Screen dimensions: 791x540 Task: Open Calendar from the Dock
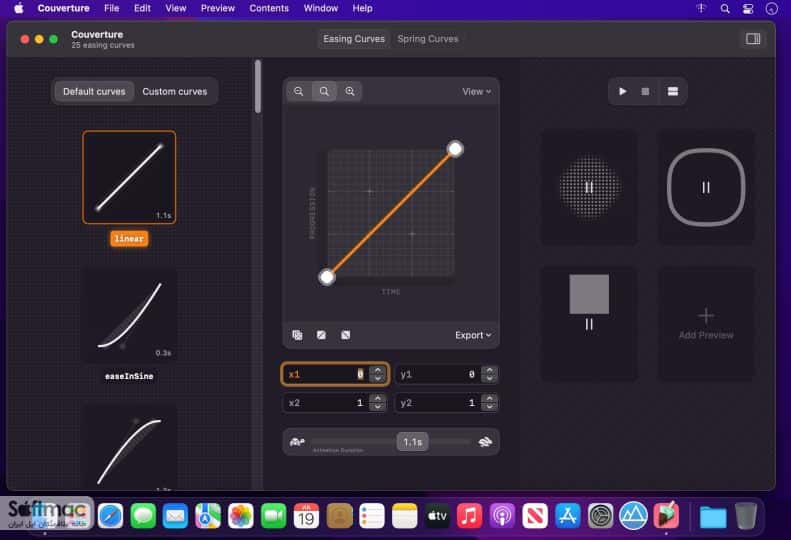[306, 516]
